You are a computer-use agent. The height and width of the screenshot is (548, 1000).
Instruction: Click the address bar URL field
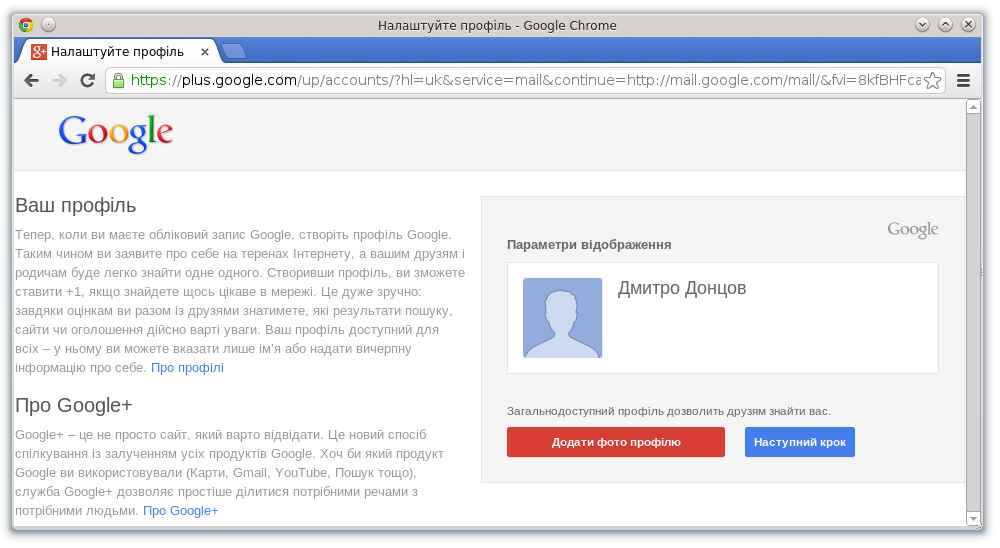click(524, 80)
